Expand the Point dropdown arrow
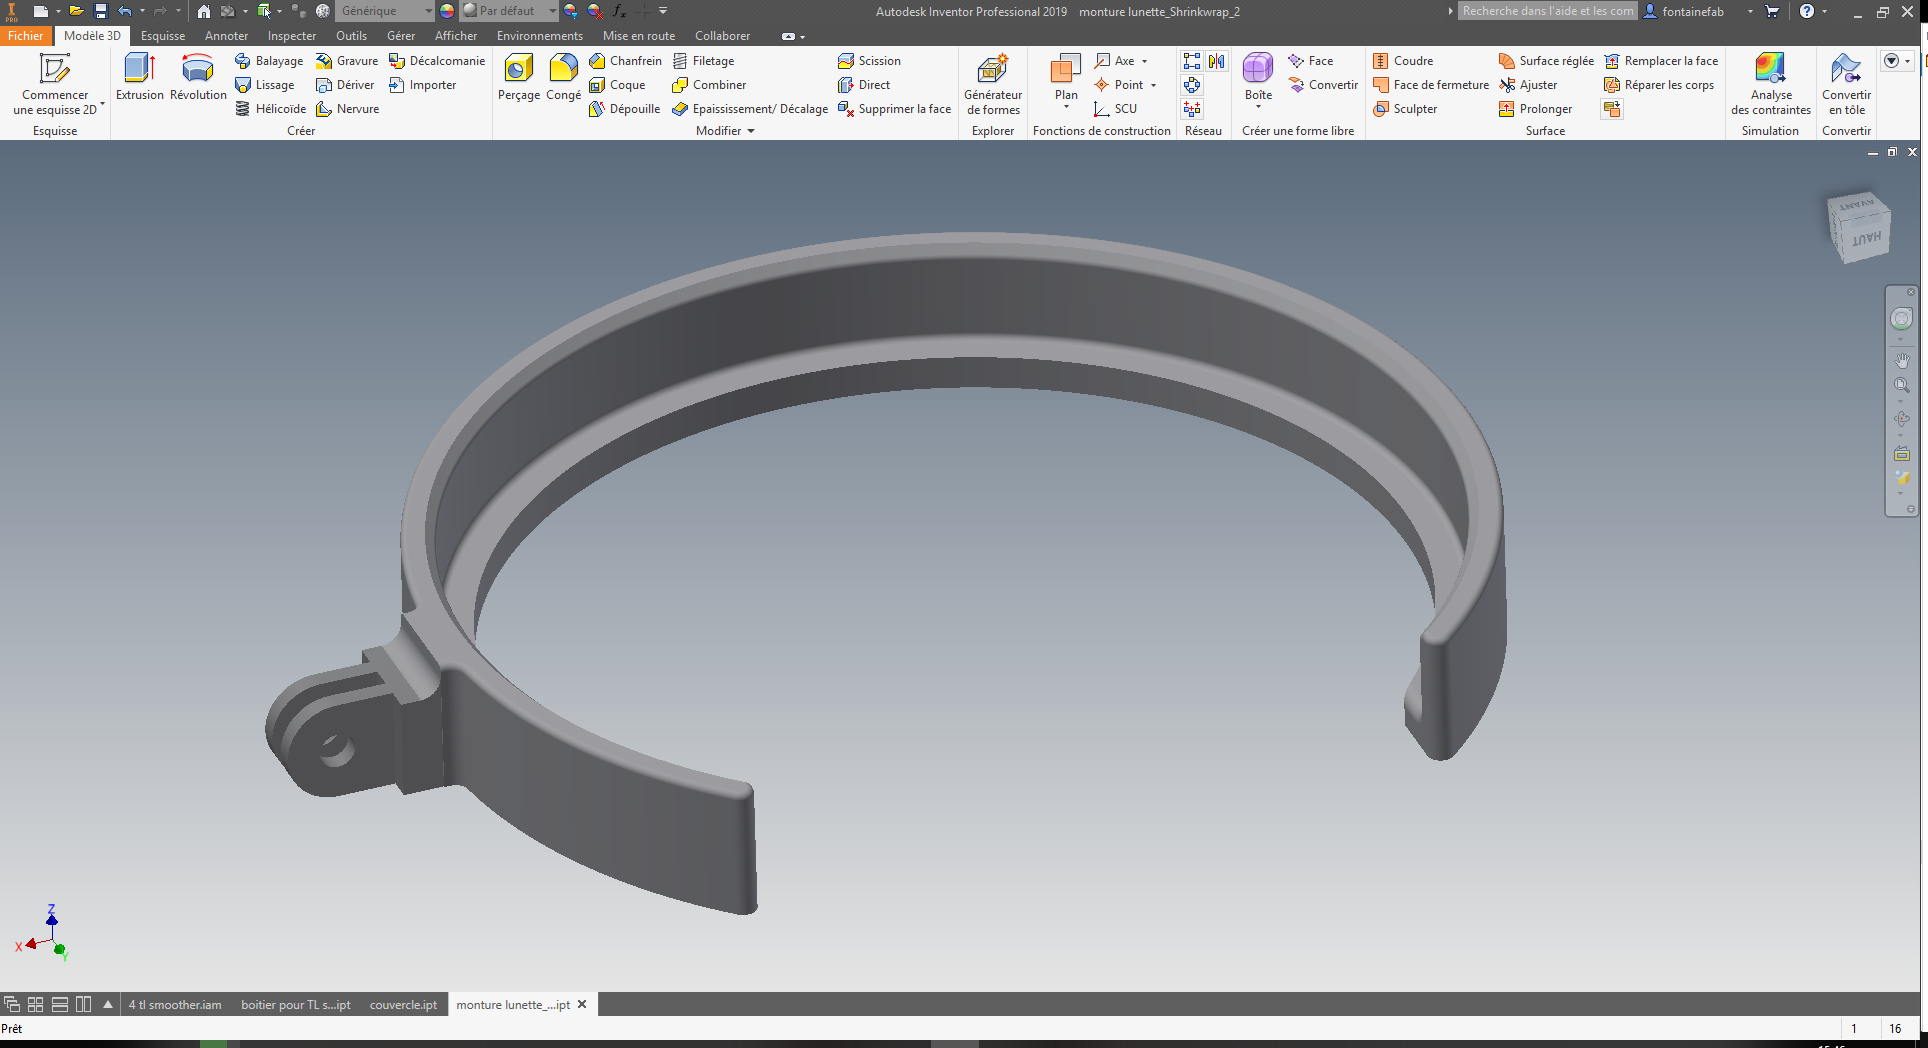 [1153, 85]
